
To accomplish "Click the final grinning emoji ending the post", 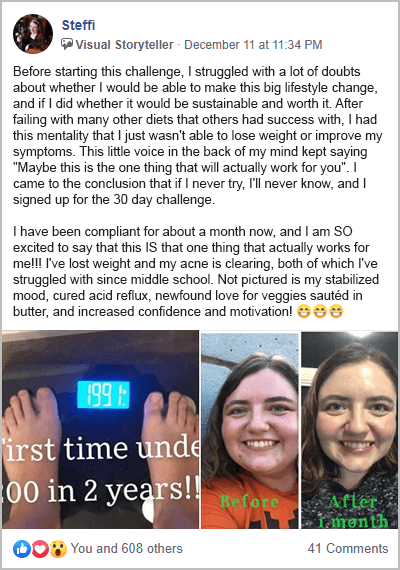I will tap(336, 312).
